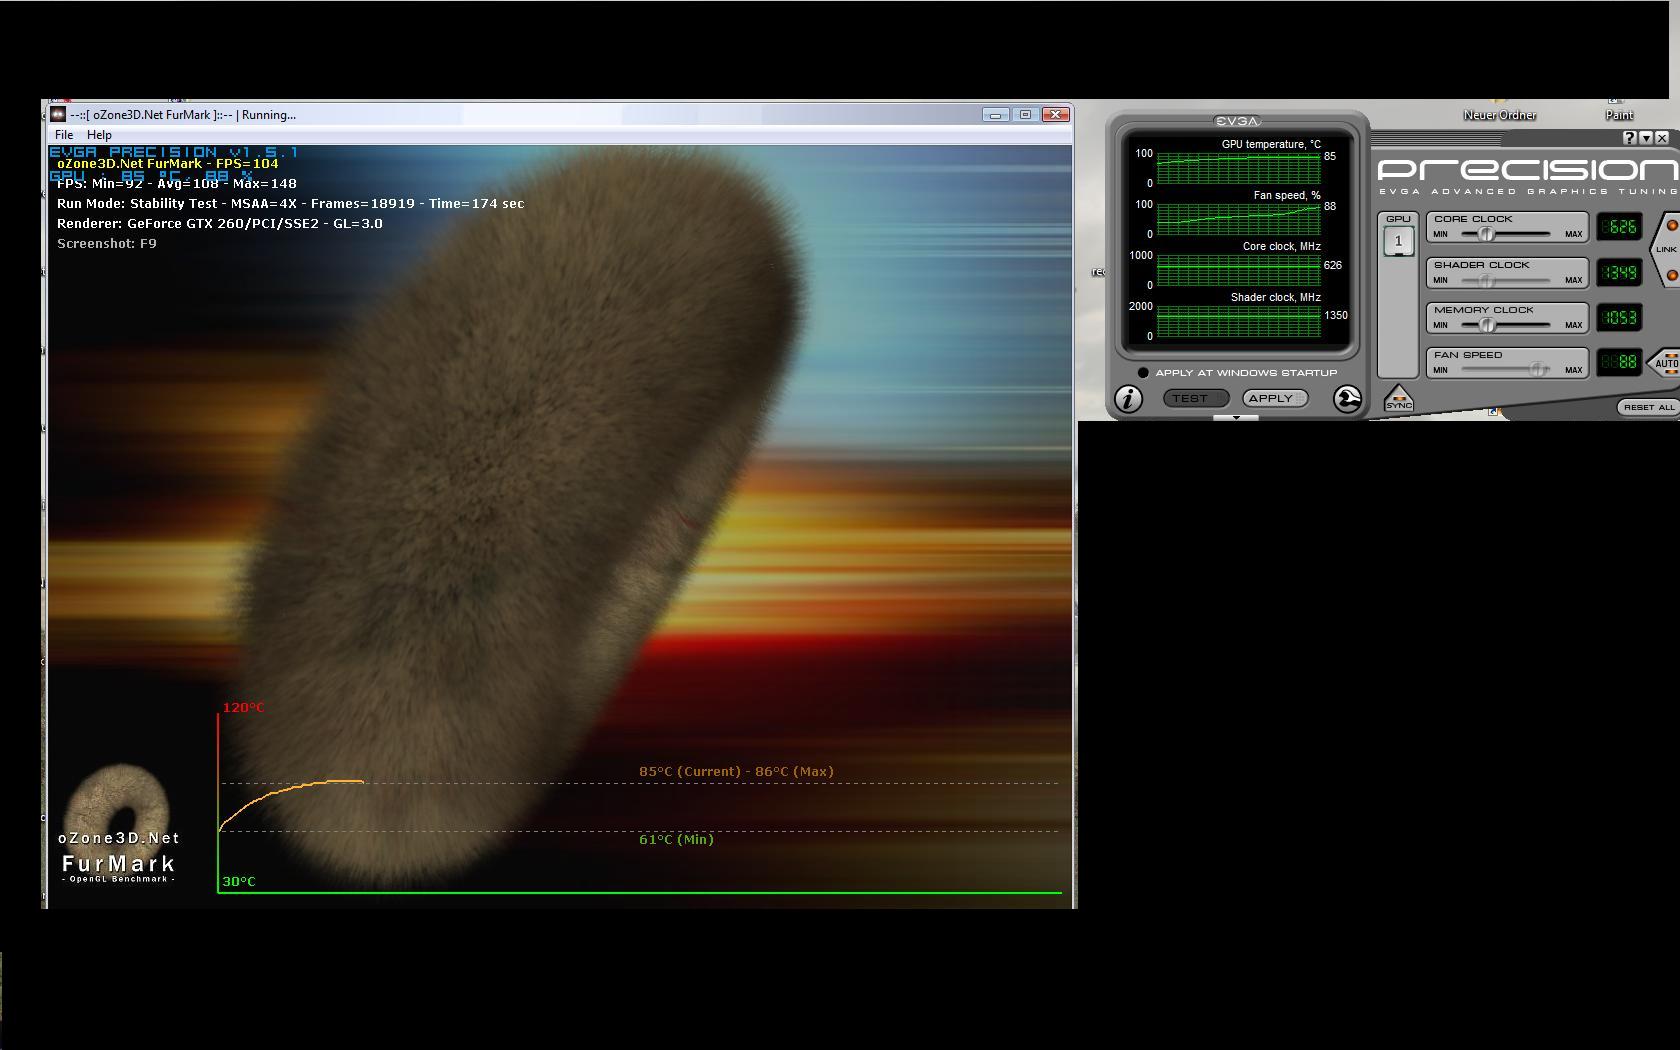The image size is (1680, 1050).
Task: Open the FurMark File menu
Action: [64, 134]
